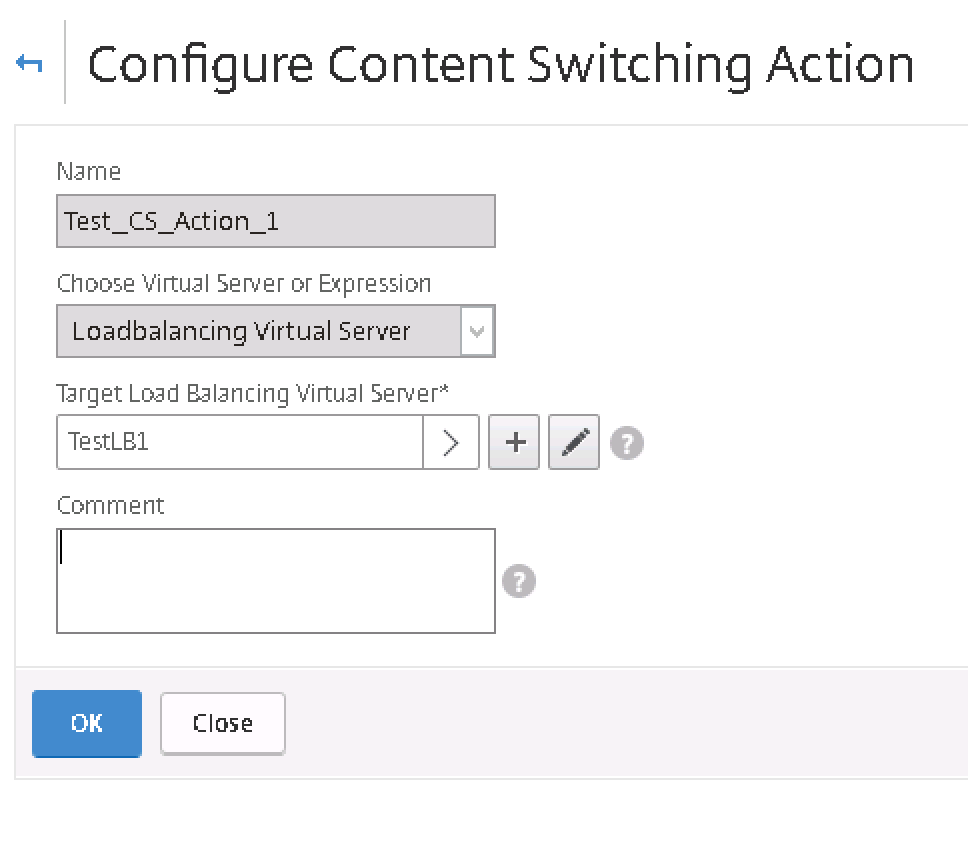Browse virtual servers via the right-arrow button
Screen dimensions: 968x868
451,442
